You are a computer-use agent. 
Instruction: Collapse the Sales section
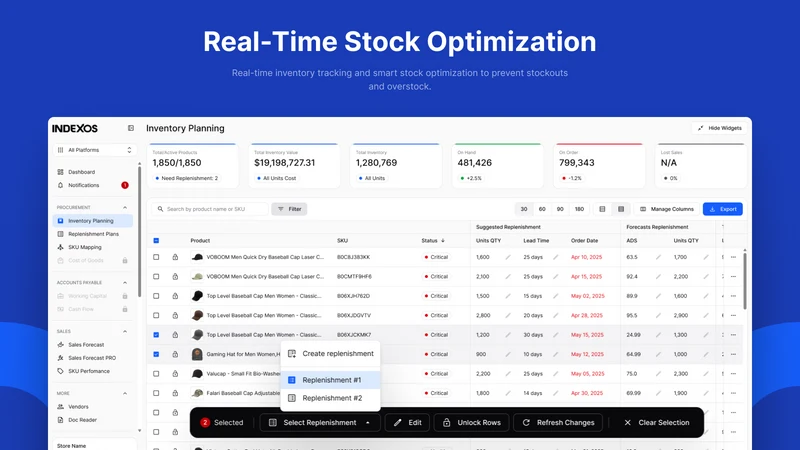coord(125,332)
